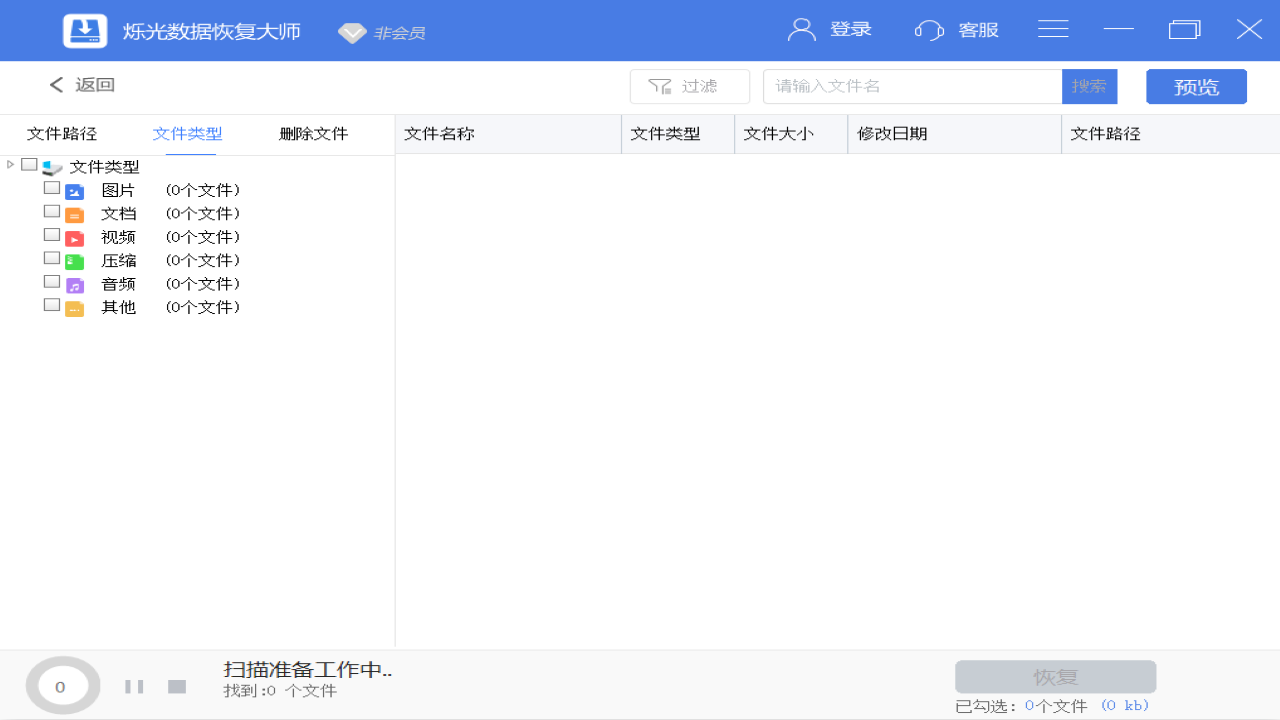Select the 图片 image type icon

click(73, 190)
